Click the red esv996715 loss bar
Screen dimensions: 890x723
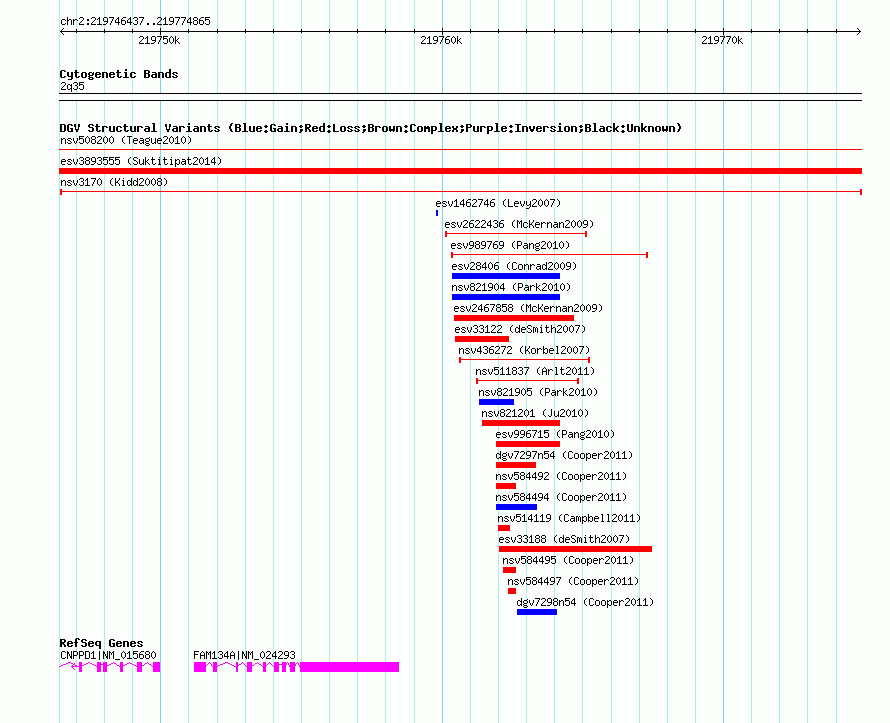(528, 444)
